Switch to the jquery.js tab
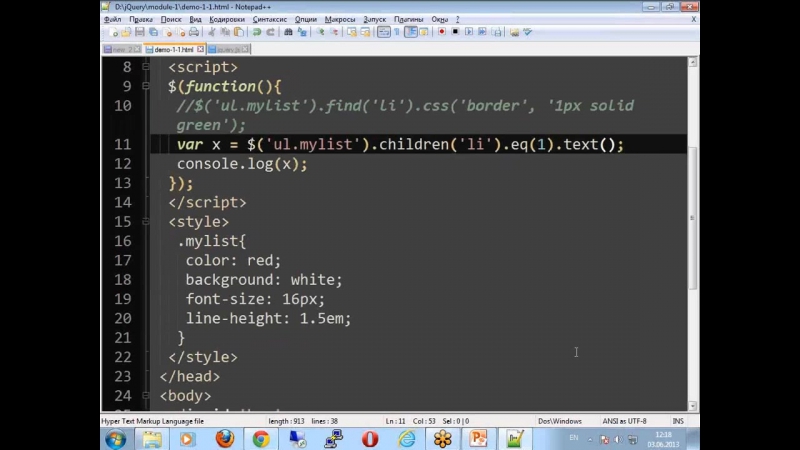The width and height of the screenshot is (800, 450). [229, 48]
